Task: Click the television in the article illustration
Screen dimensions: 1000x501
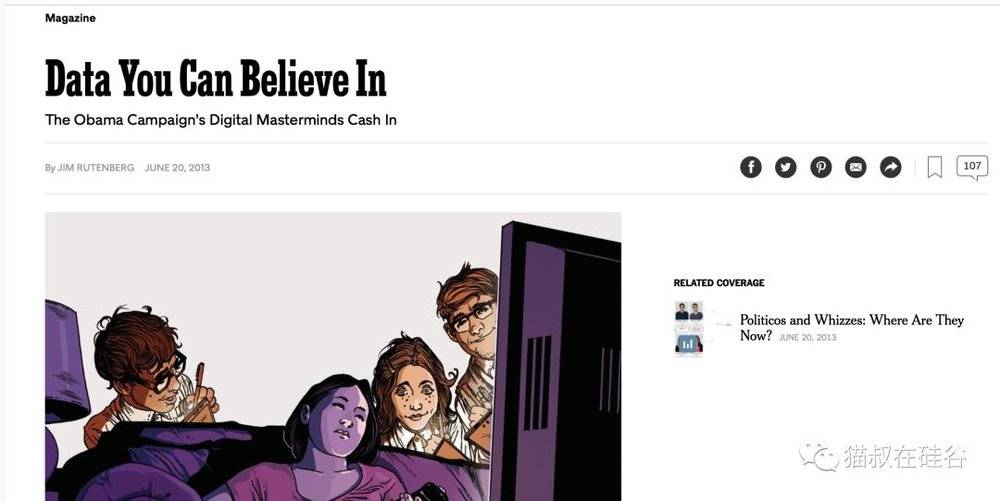Action: 557,361
